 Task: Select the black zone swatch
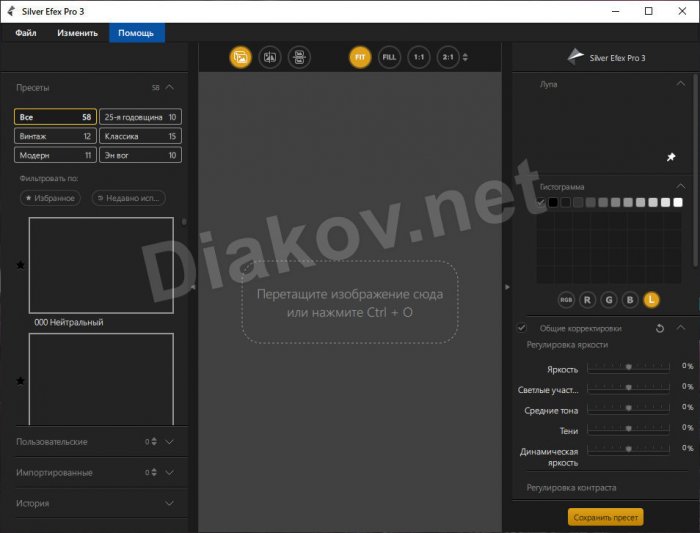[x=553, y=202]
